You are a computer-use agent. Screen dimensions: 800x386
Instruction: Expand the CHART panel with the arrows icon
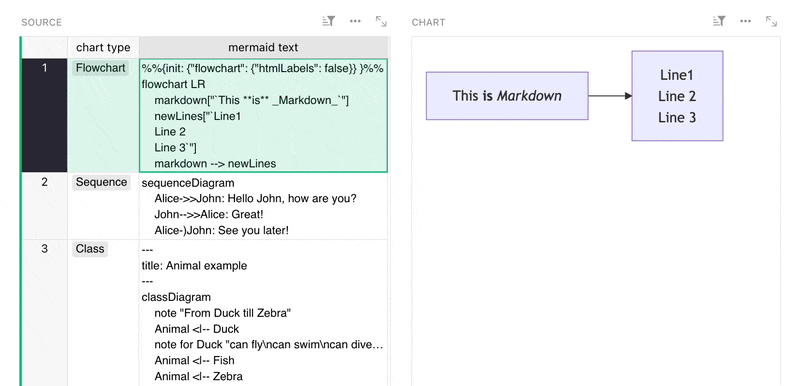(771, 21)
